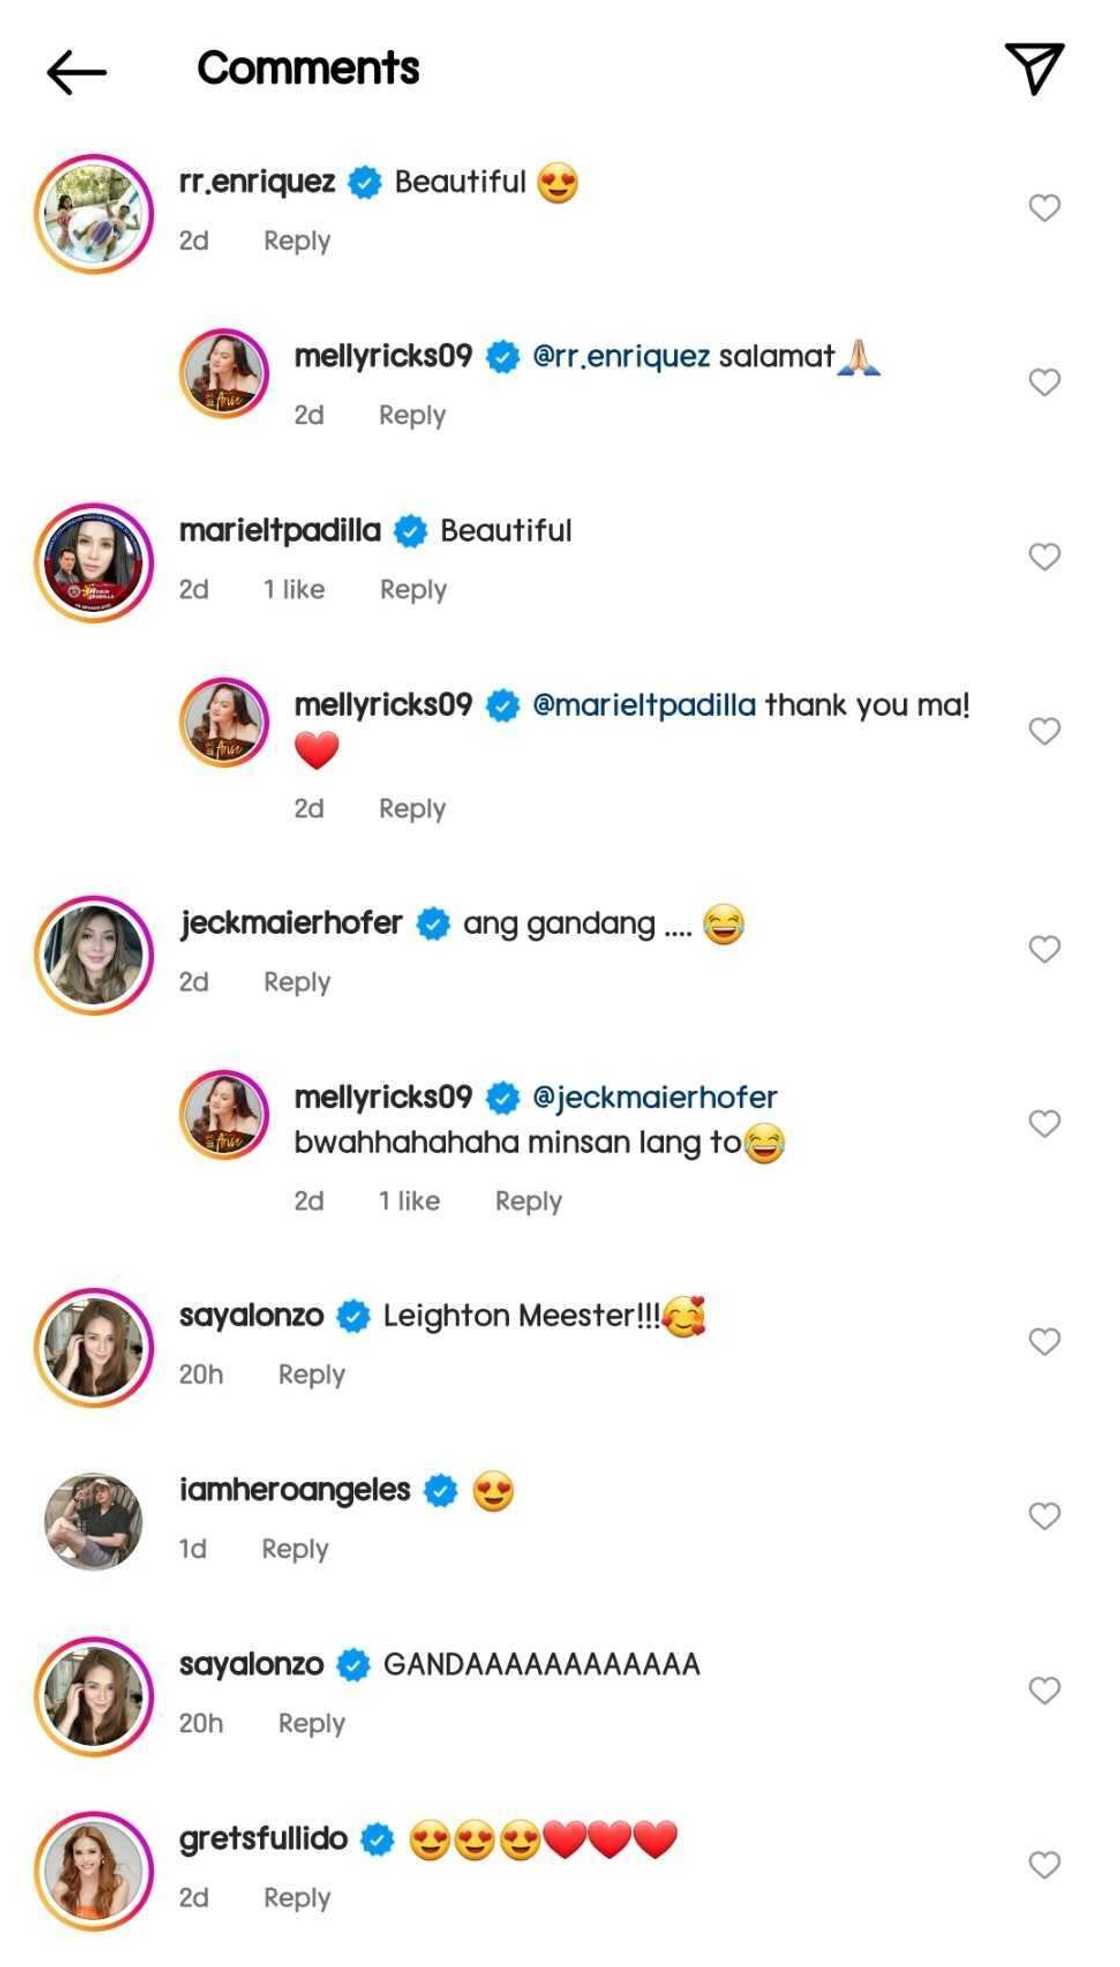View who liked jeckmaierhofer's comment via 1 like
This screenshot has height=1967, width=1120.
point(409,1199)
